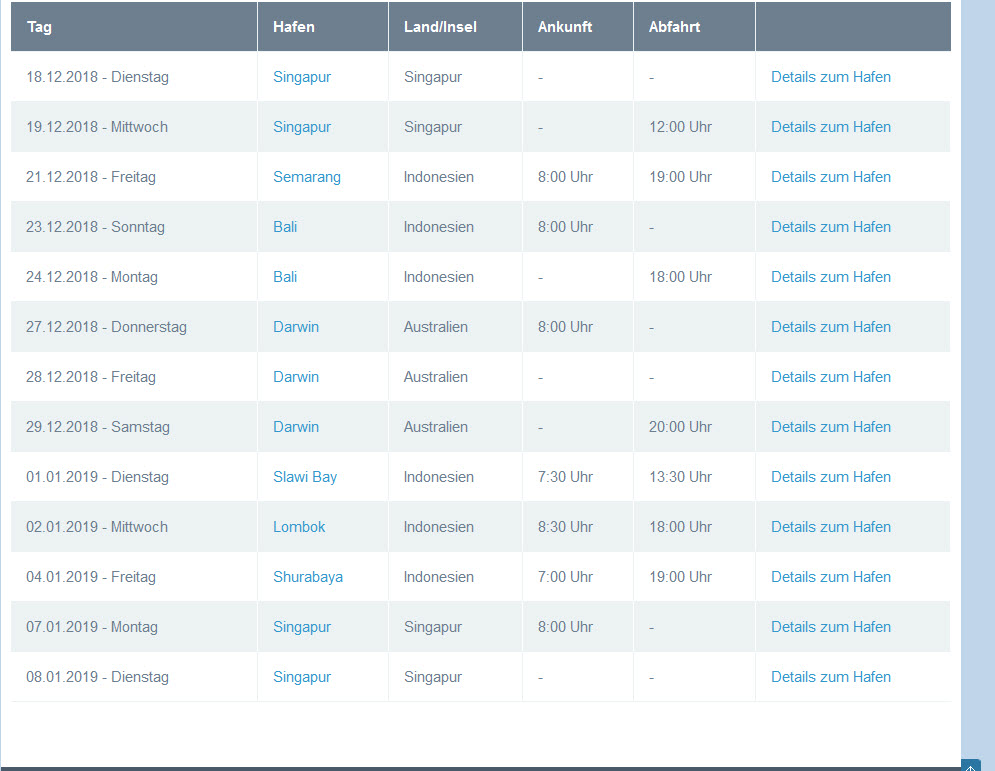View Details zum Hafen for Slawi Bay
Viewport: 995px width, 771px height.
point(830,477)
